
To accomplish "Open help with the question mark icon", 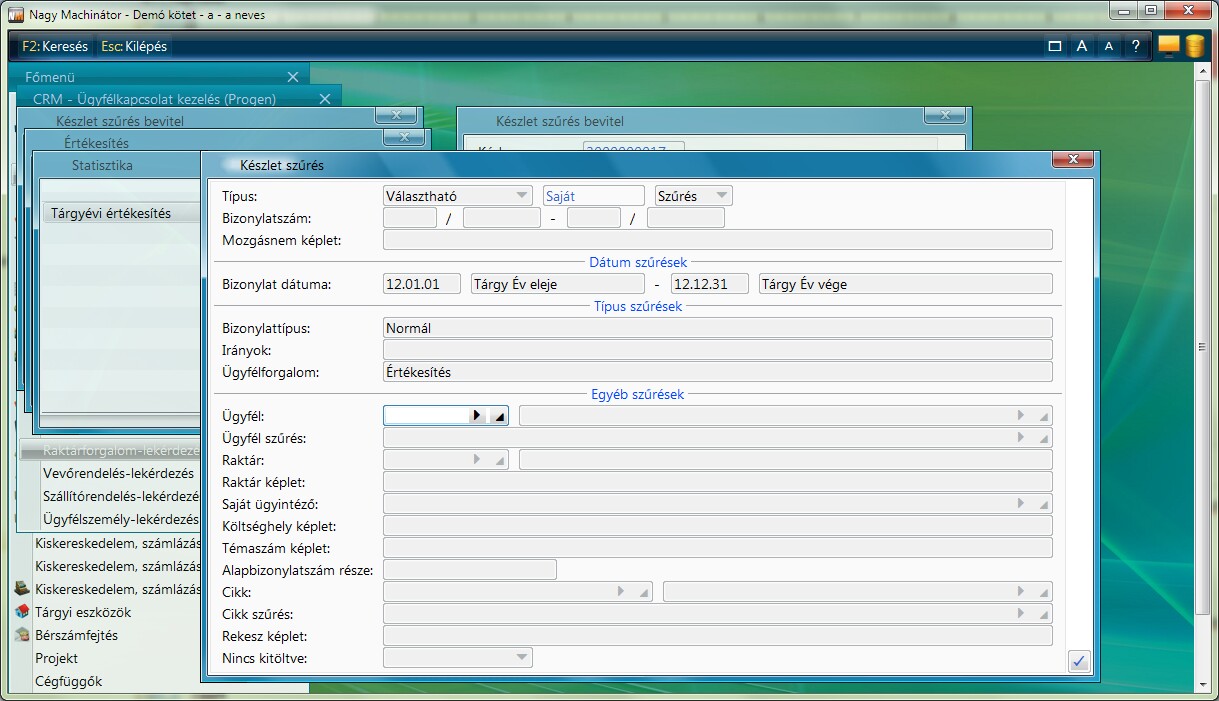I will pyautogui.click(x=1135, y=46).
